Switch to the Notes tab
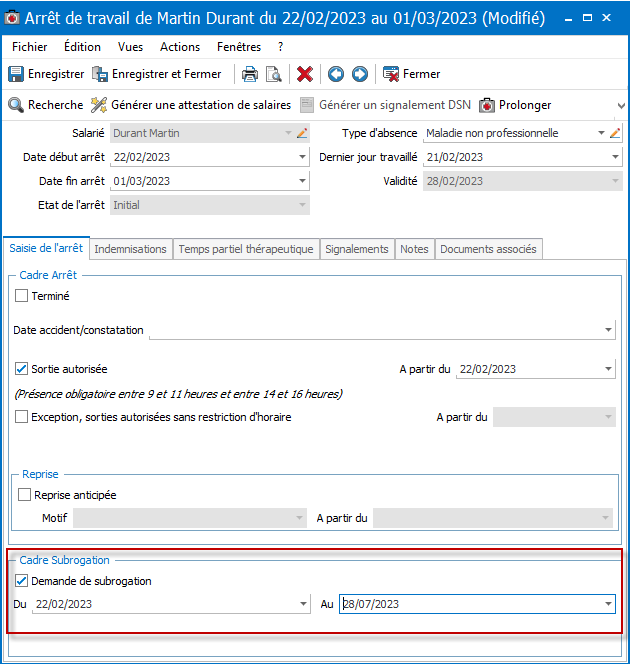630x664 pixels. [414, 249]
